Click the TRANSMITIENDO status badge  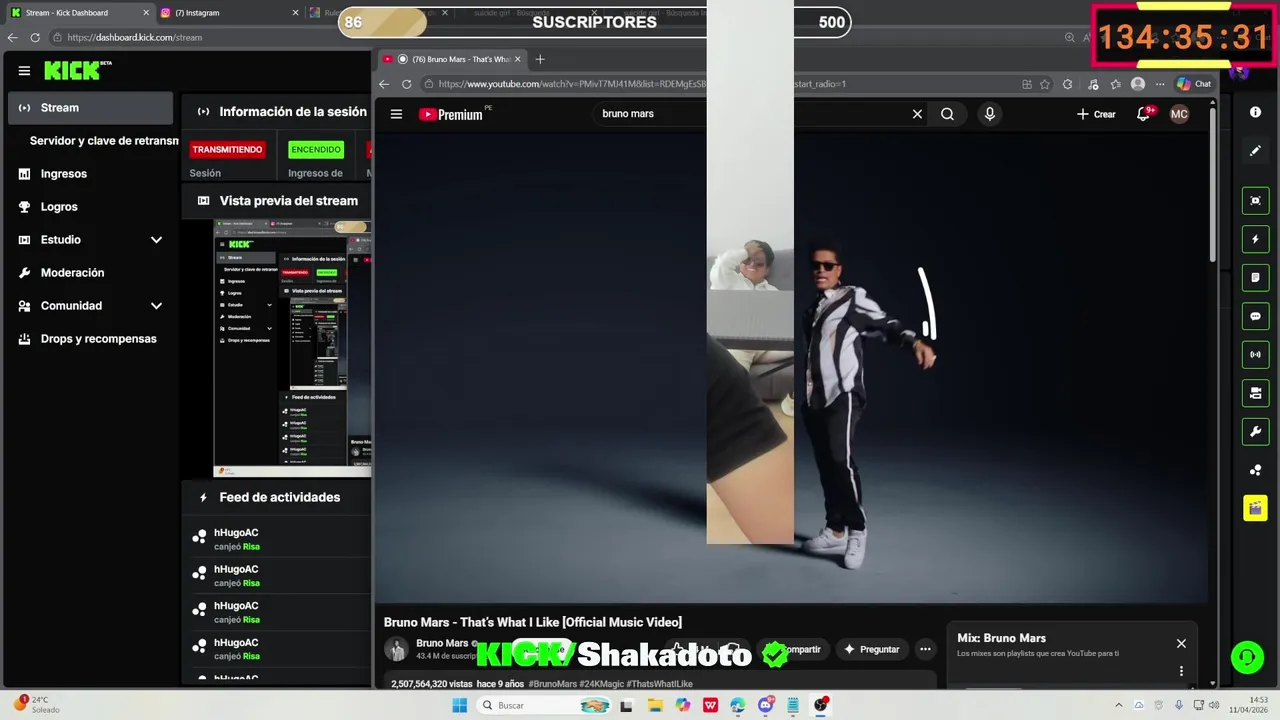point(227,150)
